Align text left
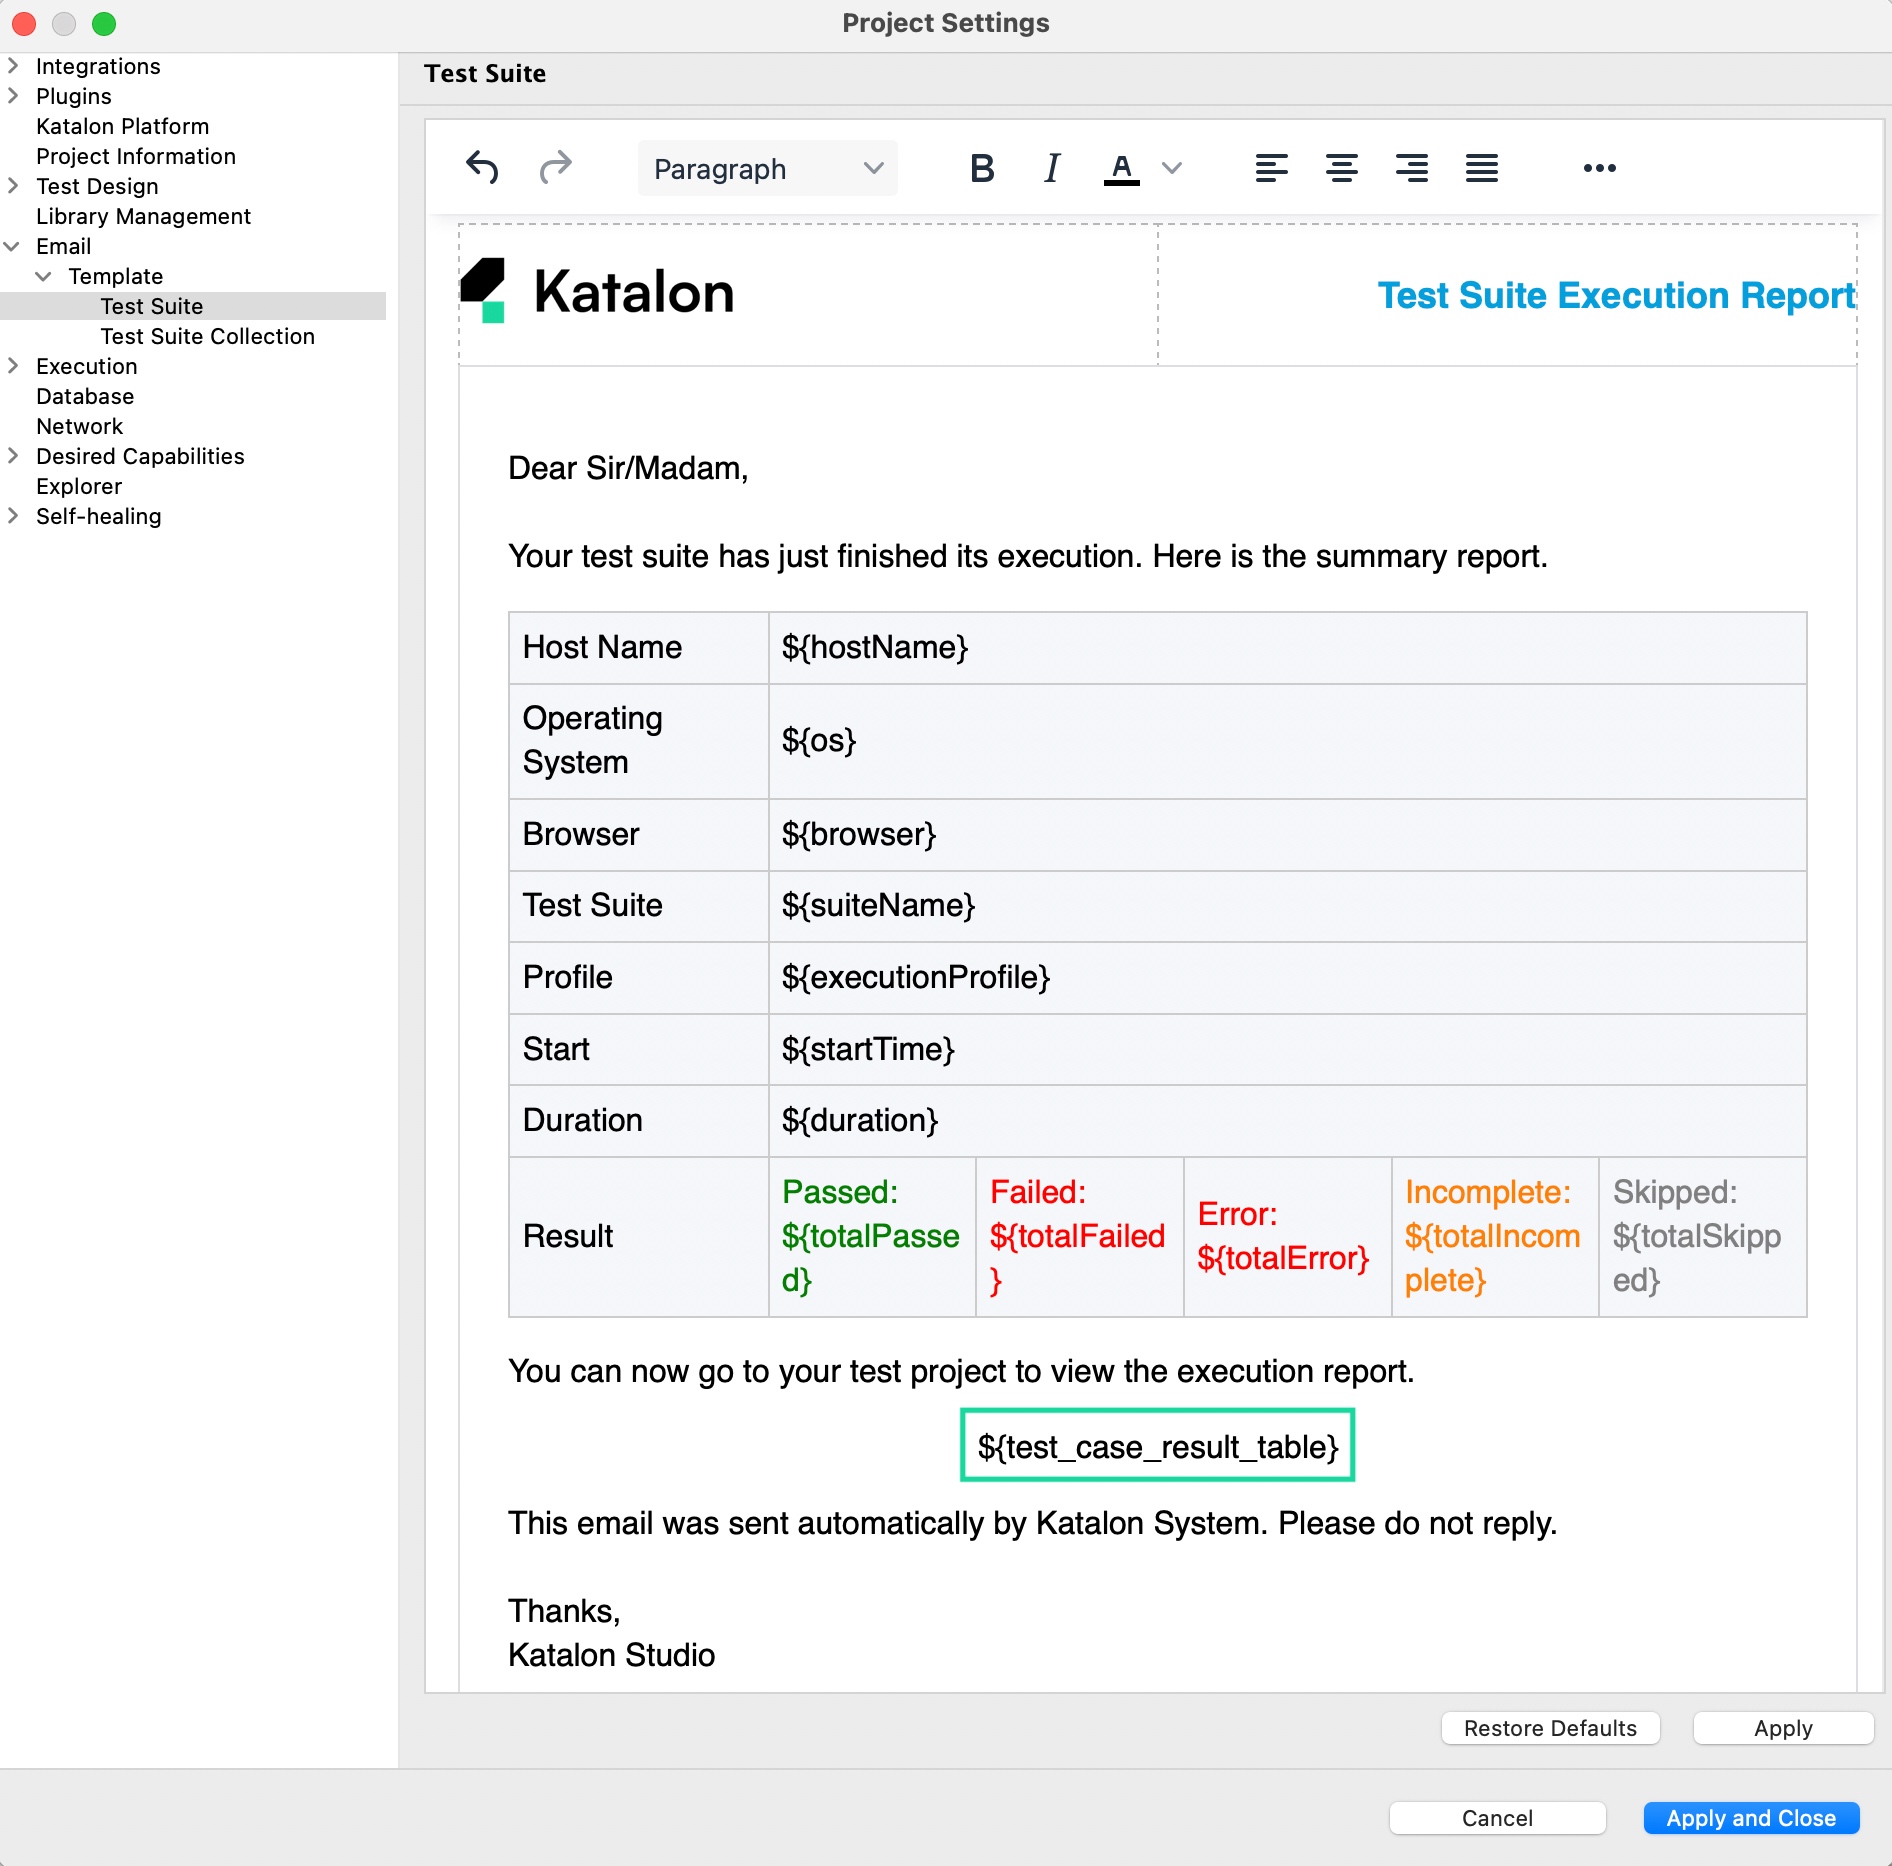The image size is (1892, 1866). click(x=1271, y=168)
